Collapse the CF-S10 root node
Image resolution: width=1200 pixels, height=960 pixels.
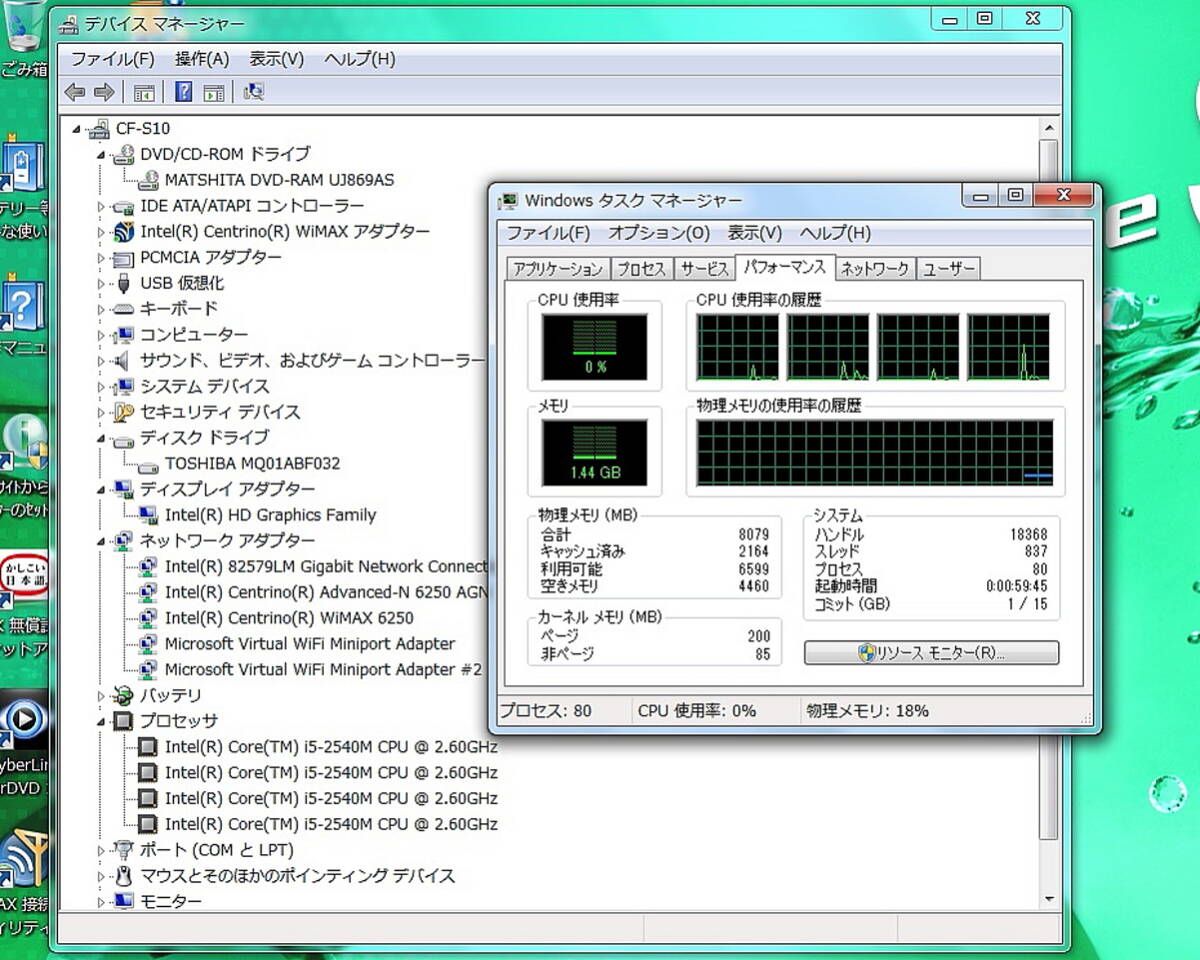click(77, 128)
